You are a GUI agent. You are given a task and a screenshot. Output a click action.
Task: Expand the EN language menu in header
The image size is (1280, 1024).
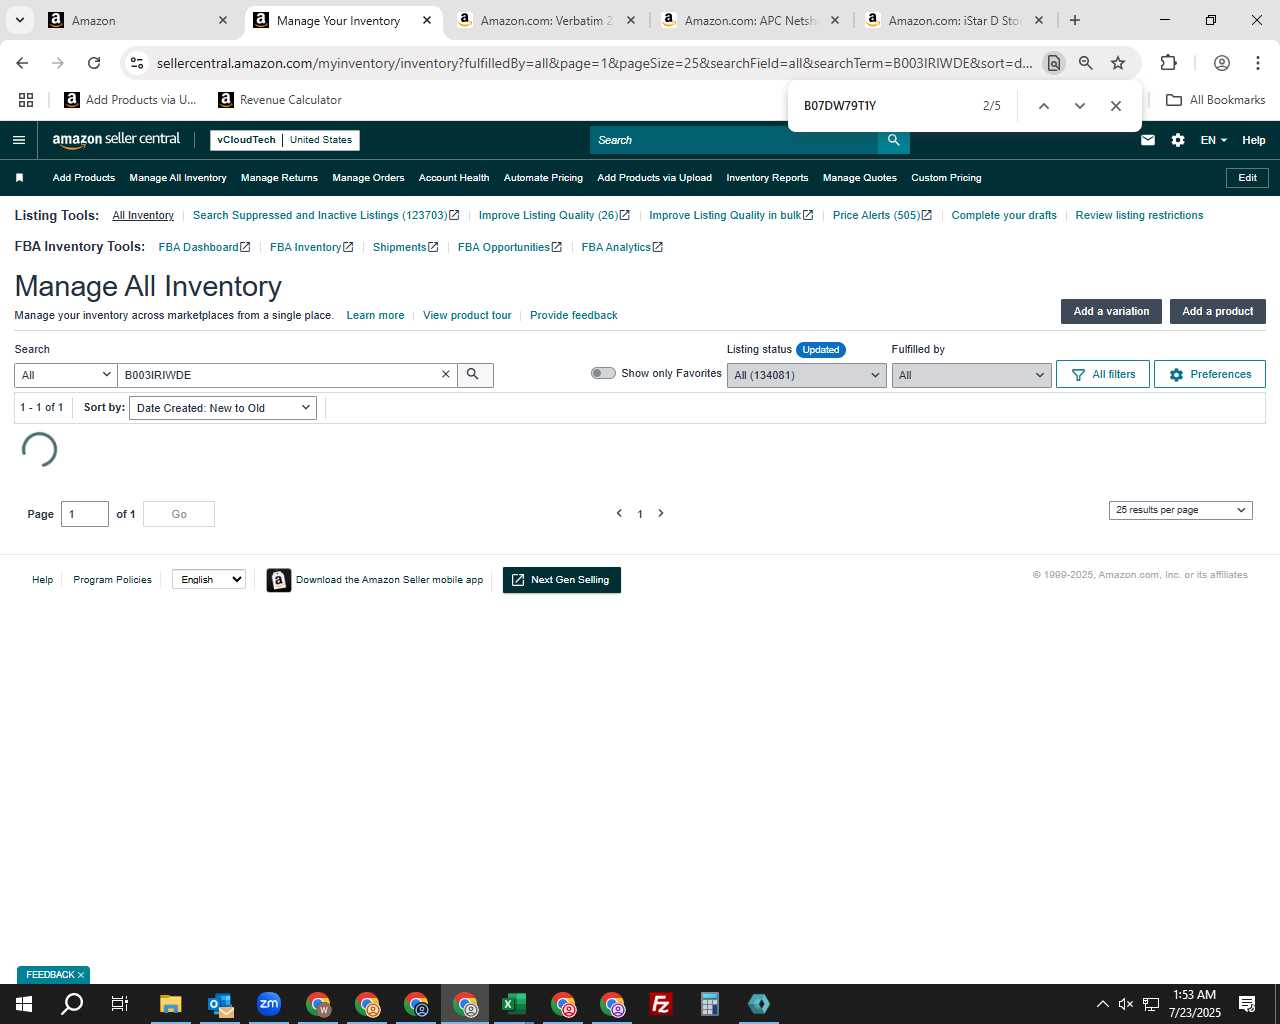click(x=1214, y=140)
